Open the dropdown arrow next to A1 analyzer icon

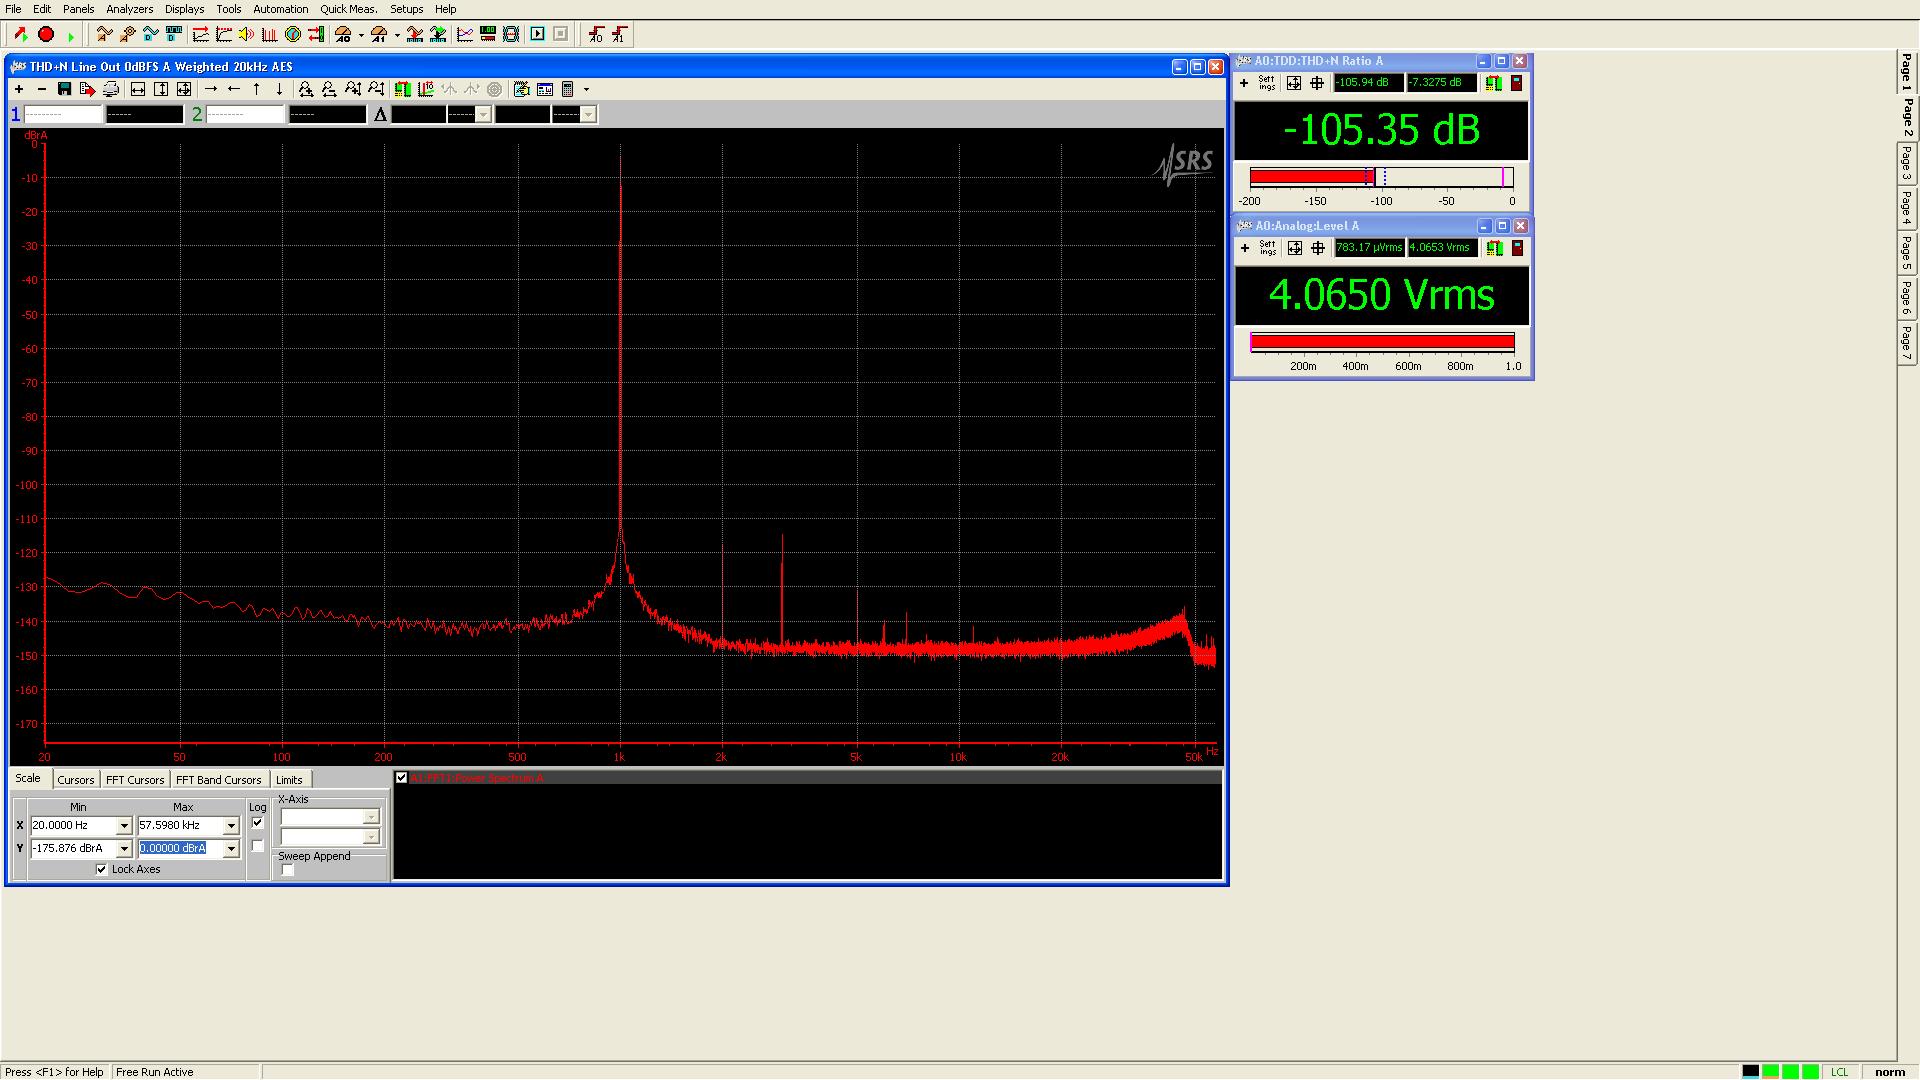pyautogui.click(x=397, y=36)
